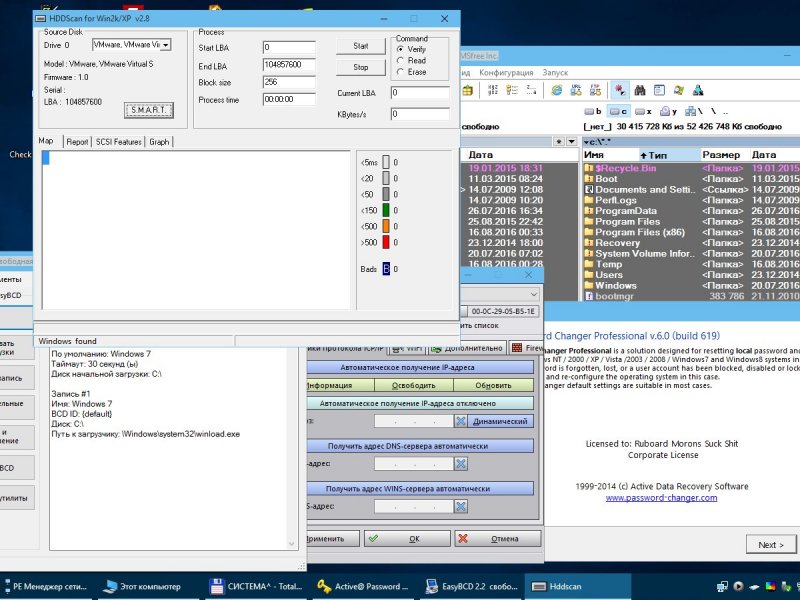This screenshot has height=600, width=800.
Task: Click the Start LBA input field
Action: tap(289, 47)
